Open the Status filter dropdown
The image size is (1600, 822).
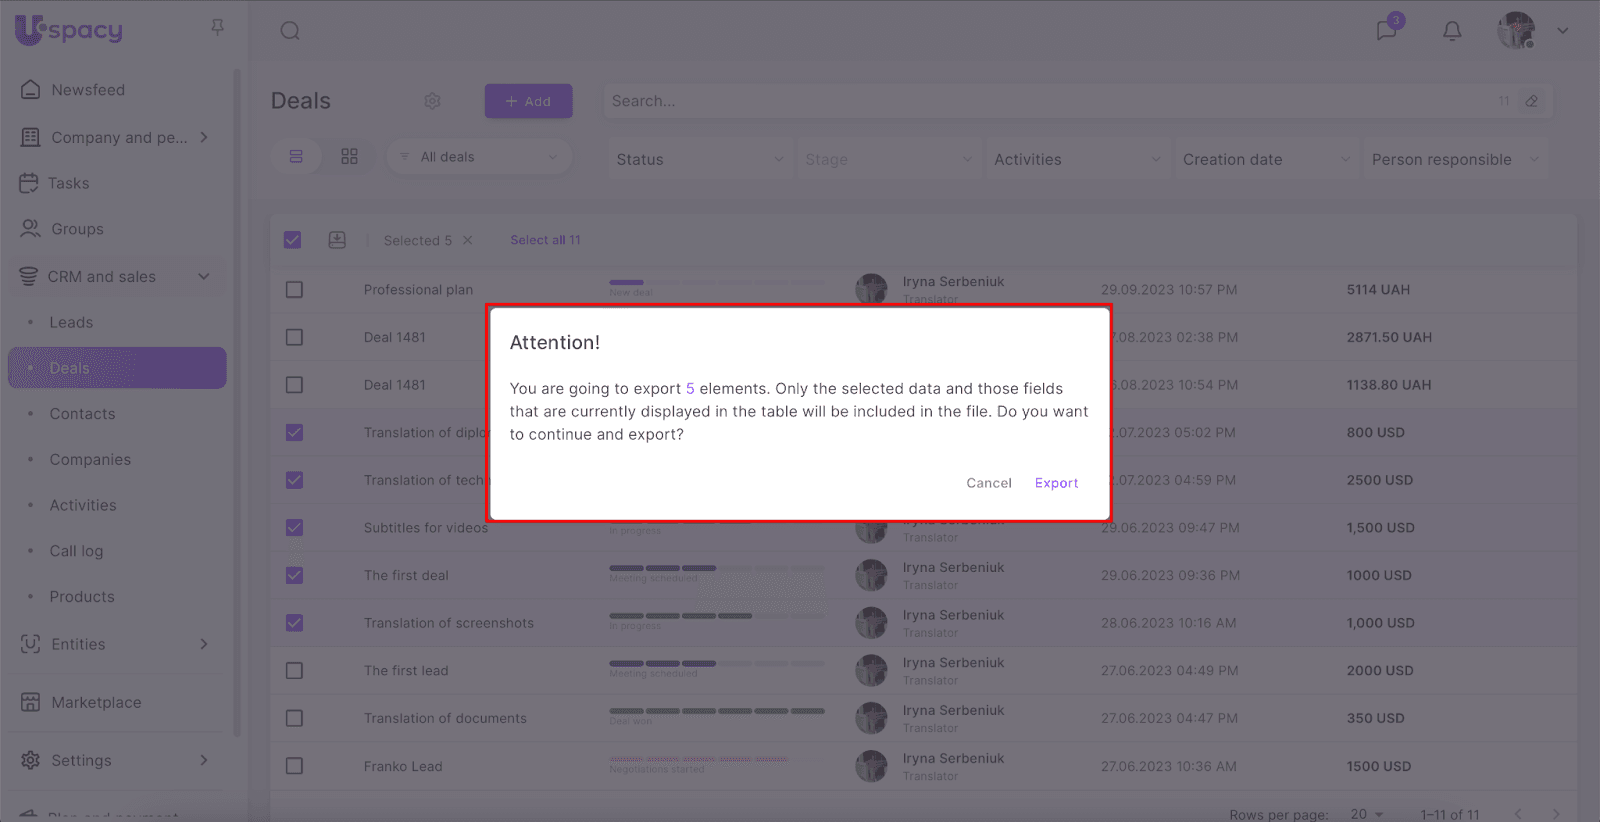coord(699,159)
